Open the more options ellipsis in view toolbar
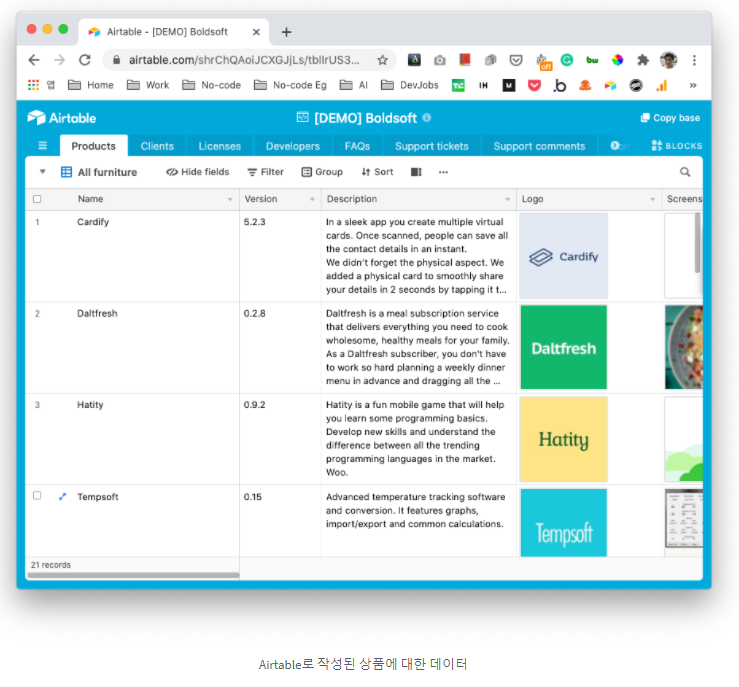 [x=443, y=172]
